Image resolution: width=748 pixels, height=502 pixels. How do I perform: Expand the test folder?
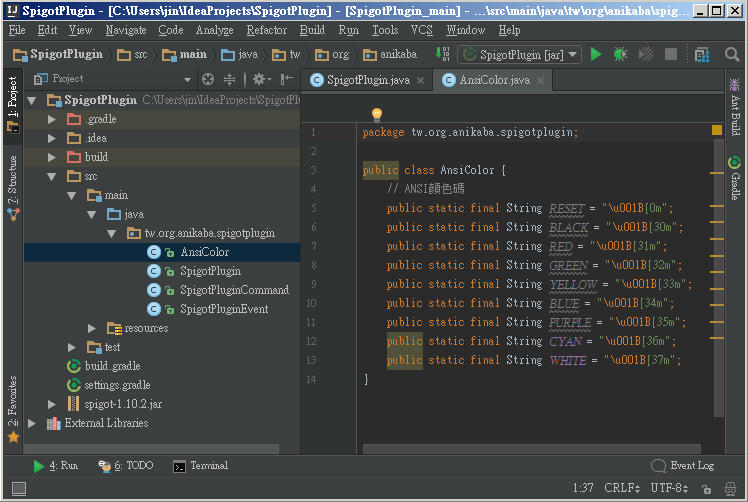[72, 347]
